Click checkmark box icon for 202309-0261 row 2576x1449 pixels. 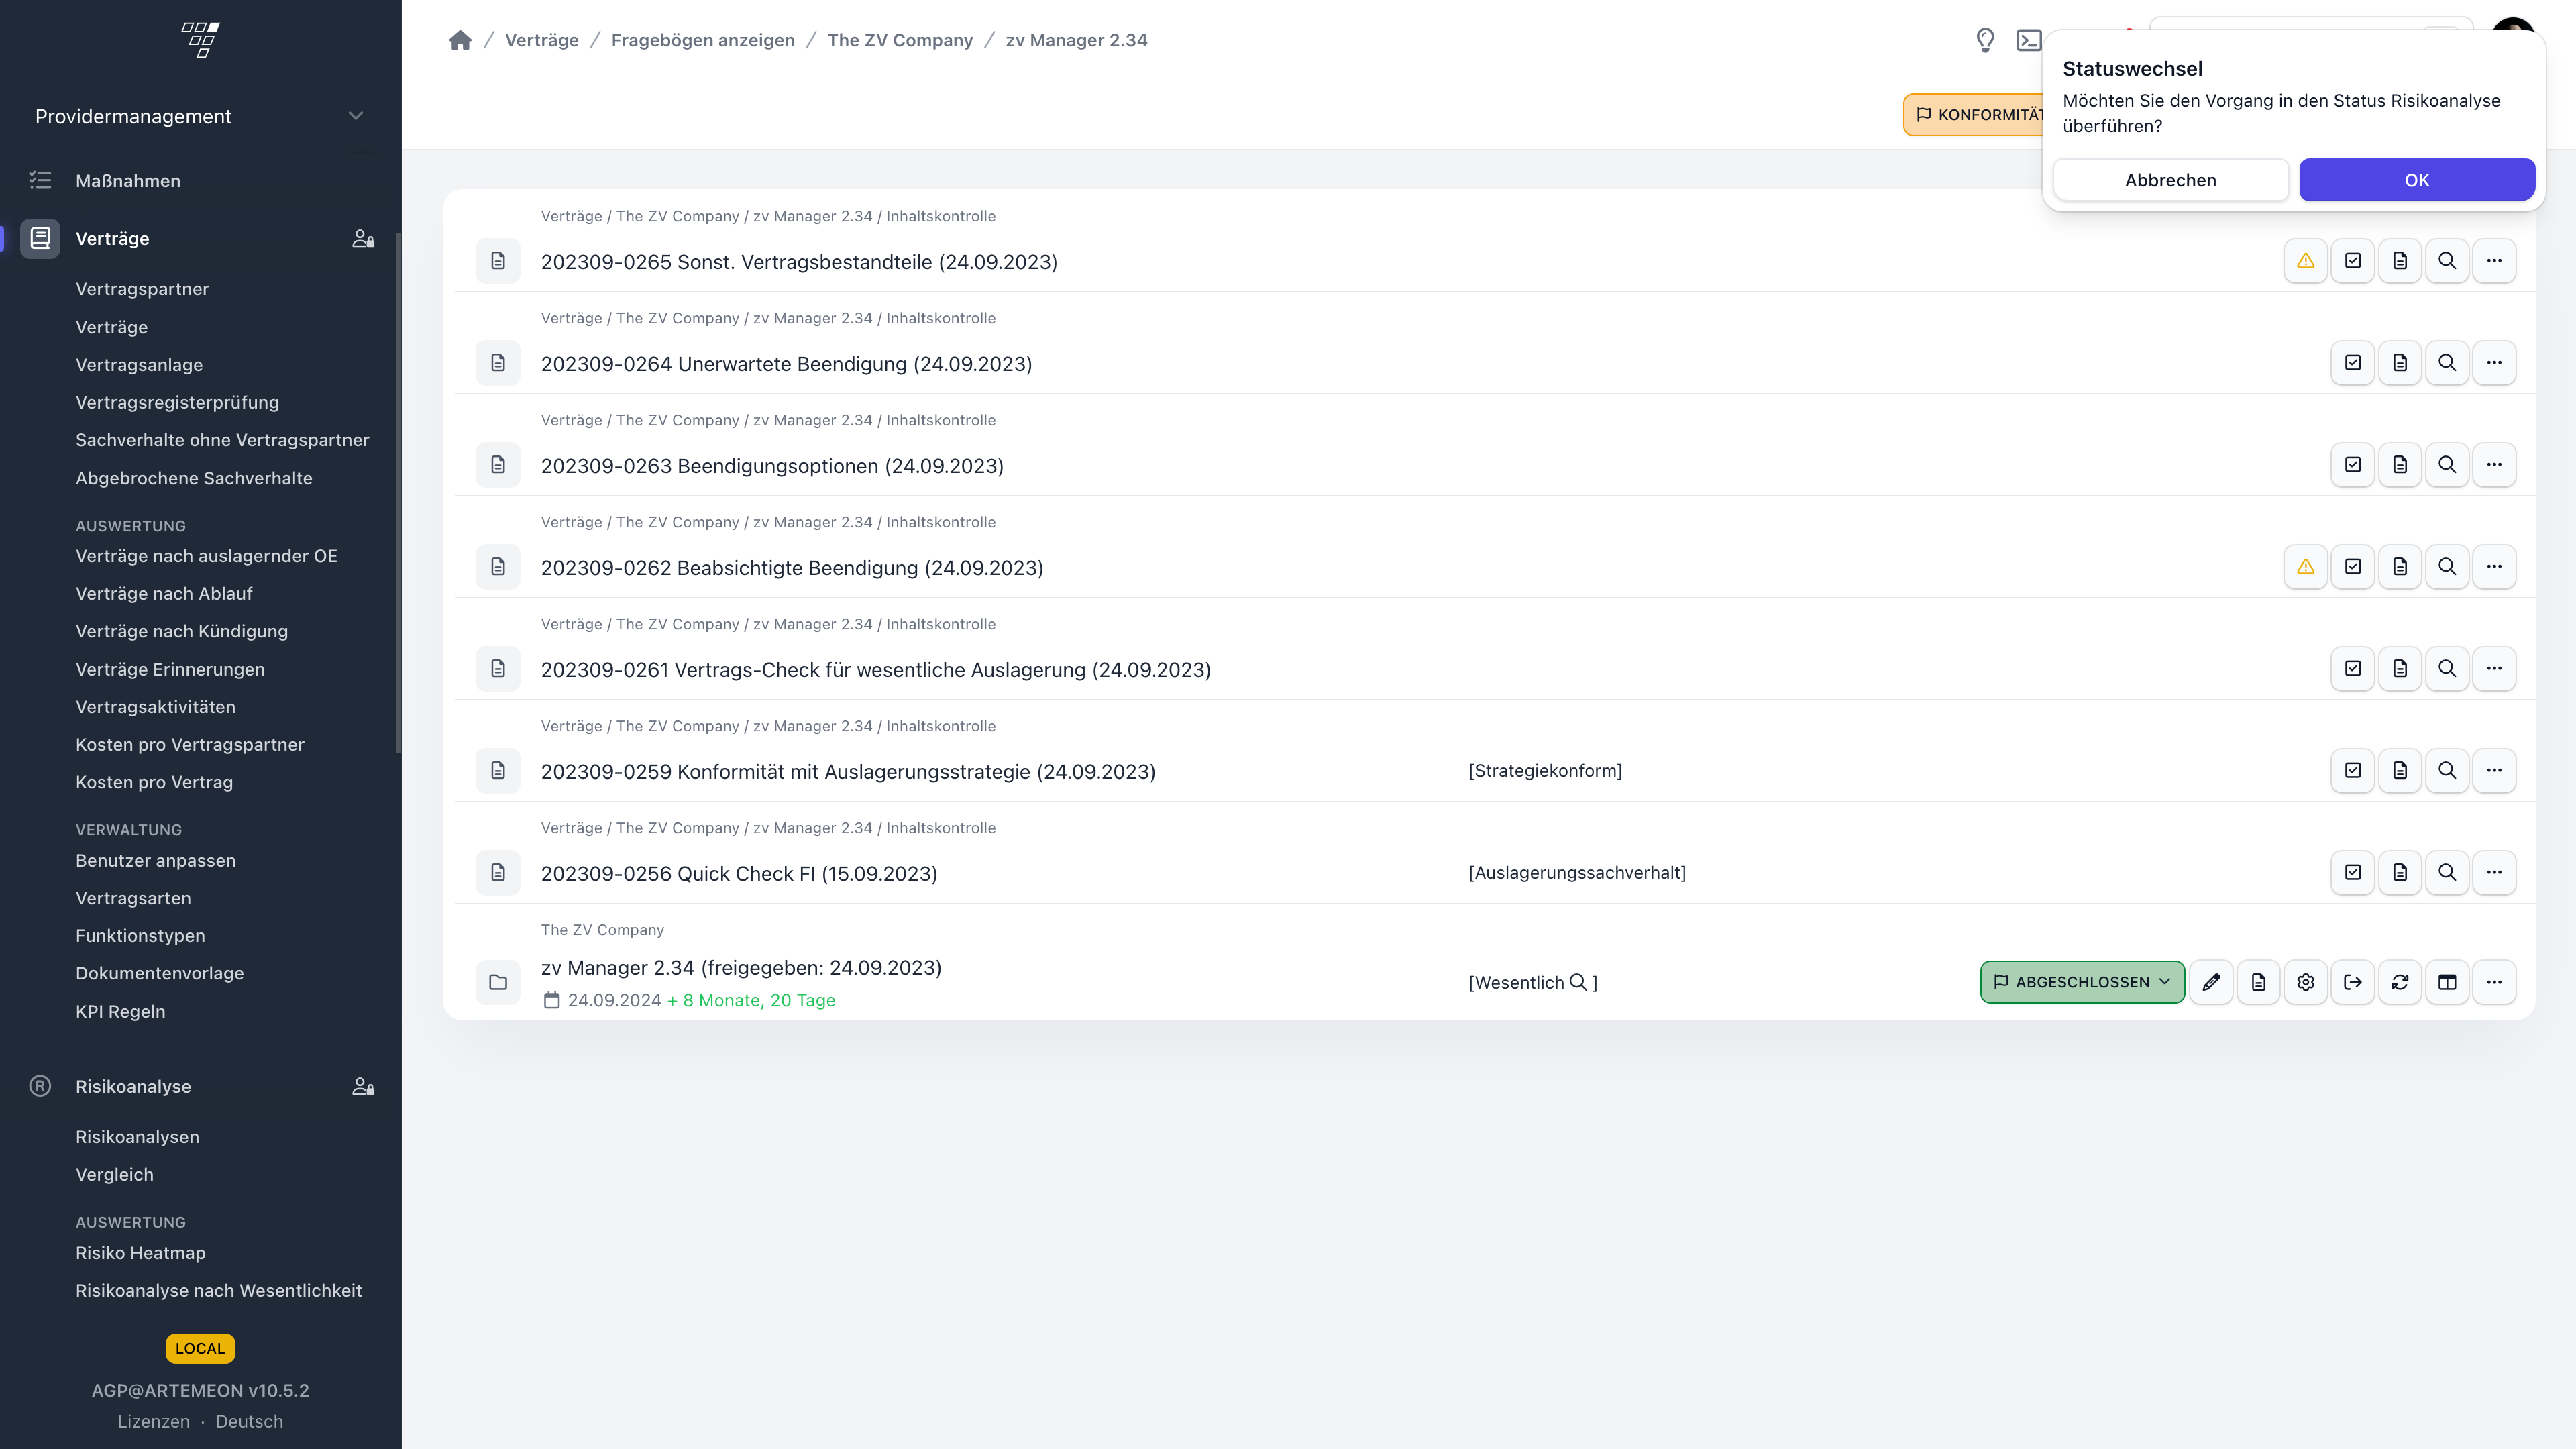pyautogui.click(x=2352, y=669)
